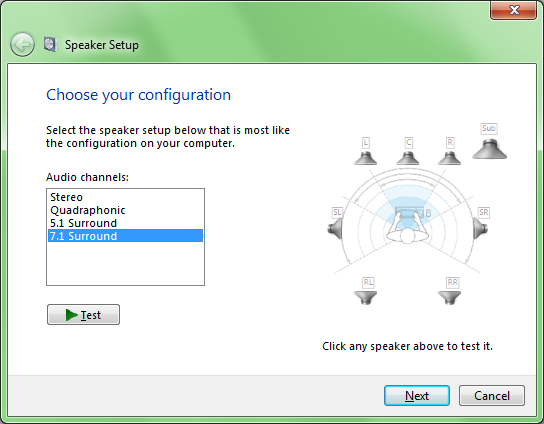Cancel the speaker setup
The width and height of the screenshot is (544, 424).
tap(492, 396)
